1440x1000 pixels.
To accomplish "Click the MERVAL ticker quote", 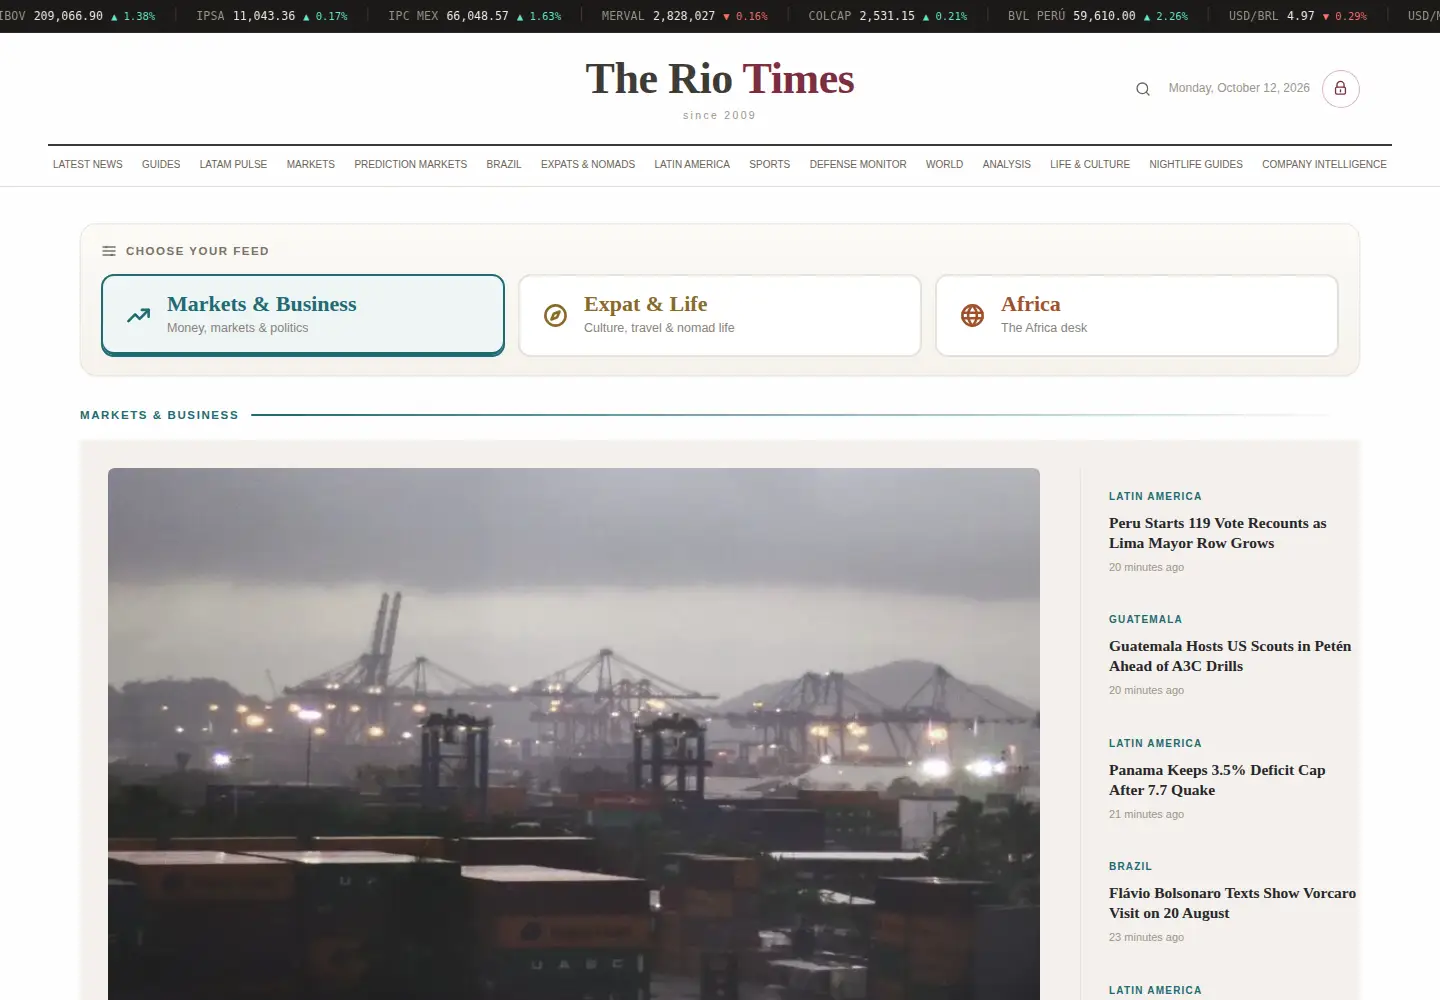I will [685, 16].
